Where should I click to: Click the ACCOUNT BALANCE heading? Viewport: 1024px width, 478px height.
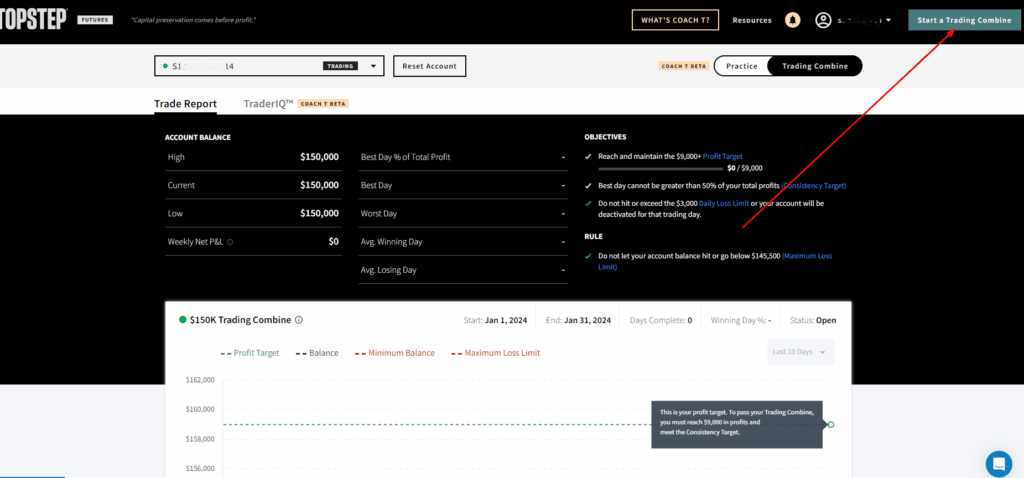tap(198, 137)
